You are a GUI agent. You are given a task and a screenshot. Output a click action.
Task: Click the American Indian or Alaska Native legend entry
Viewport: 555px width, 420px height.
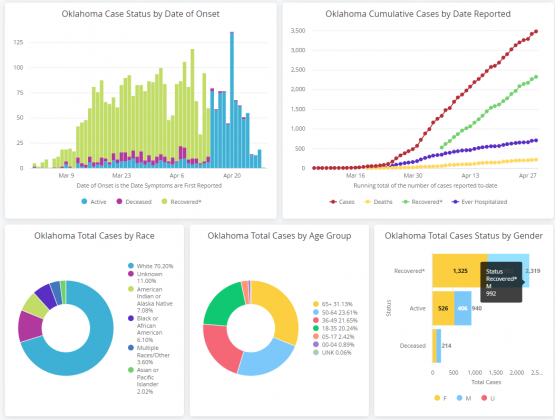(x=150, y=300)
